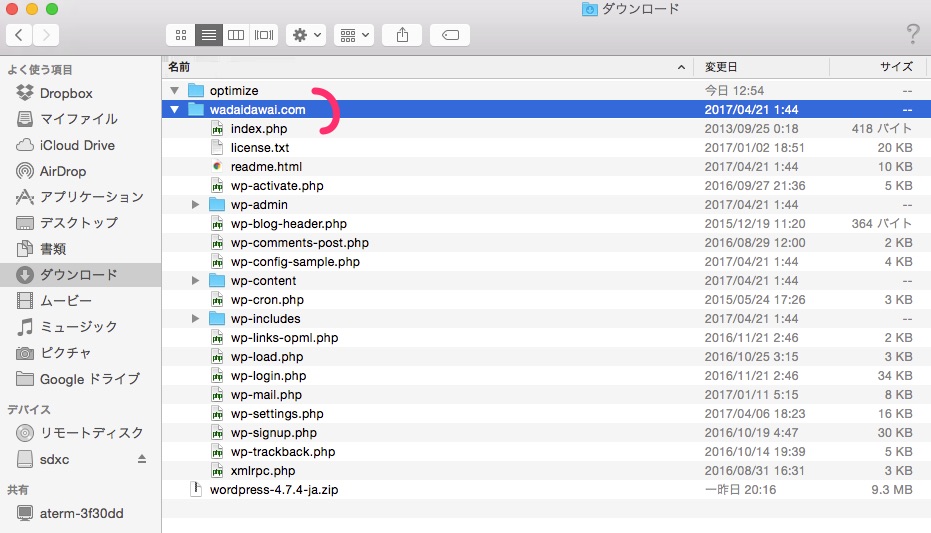Select the file wp-load.php

click(x=267, y=357)
